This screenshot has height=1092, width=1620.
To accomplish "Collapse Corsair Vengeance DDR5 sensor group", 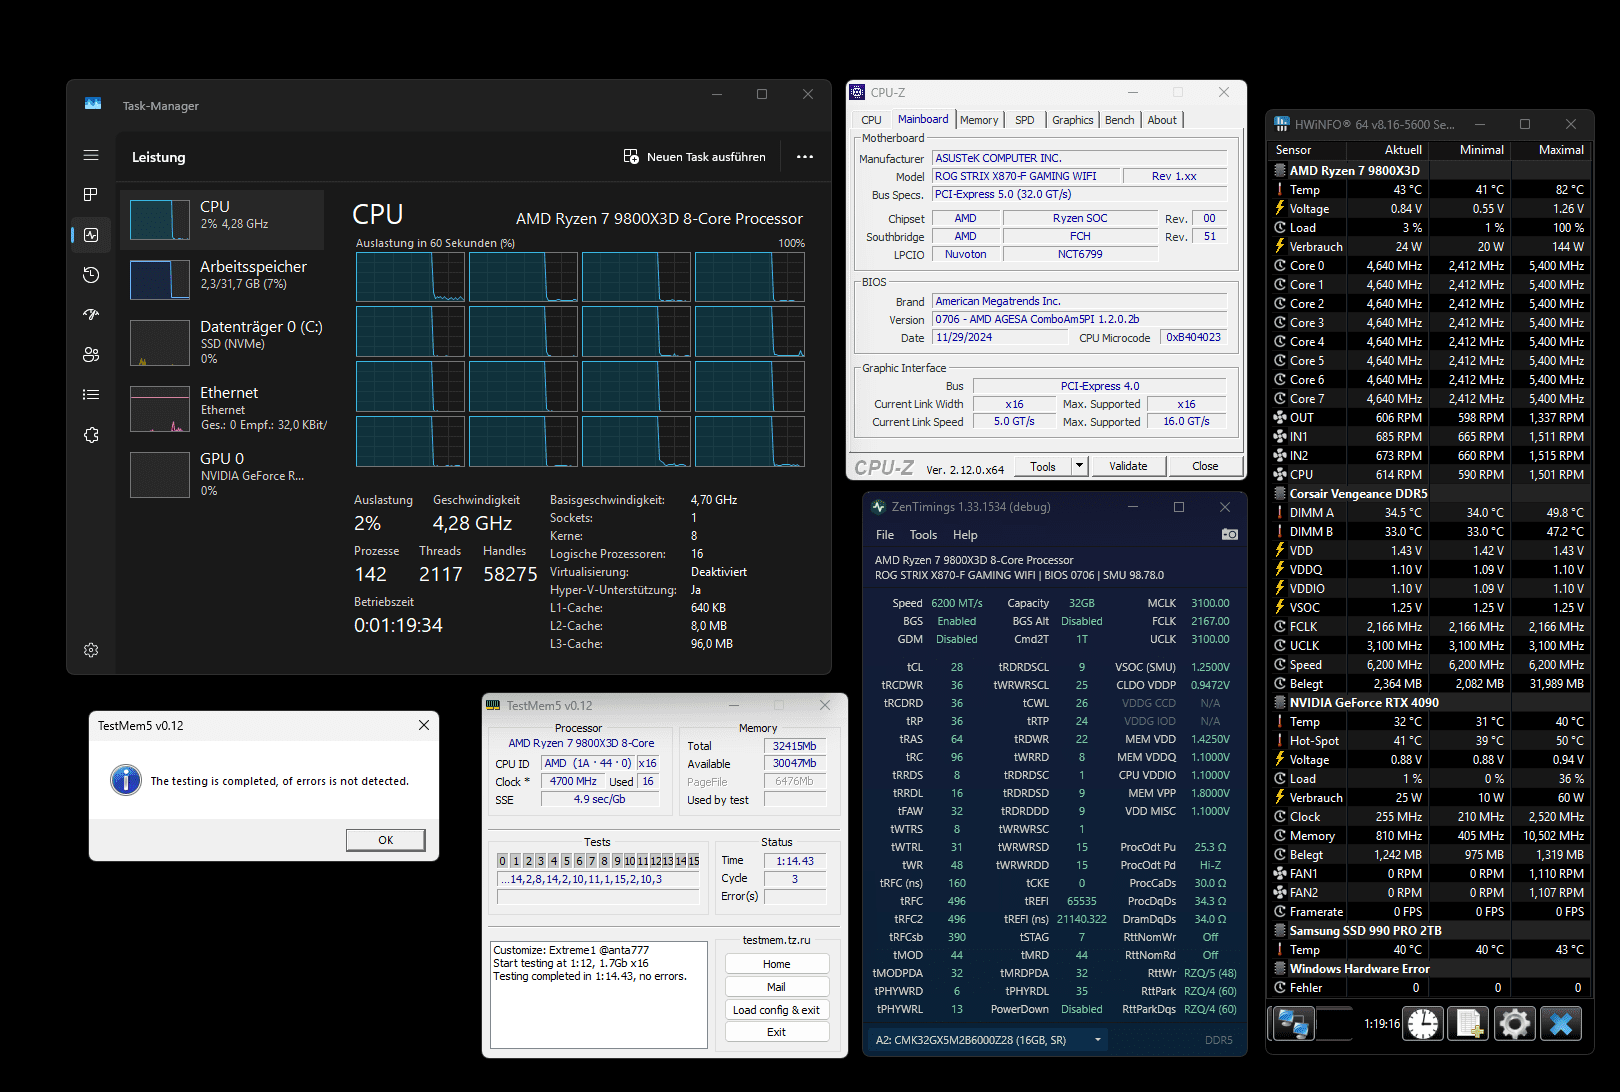I will (1280, 494).
